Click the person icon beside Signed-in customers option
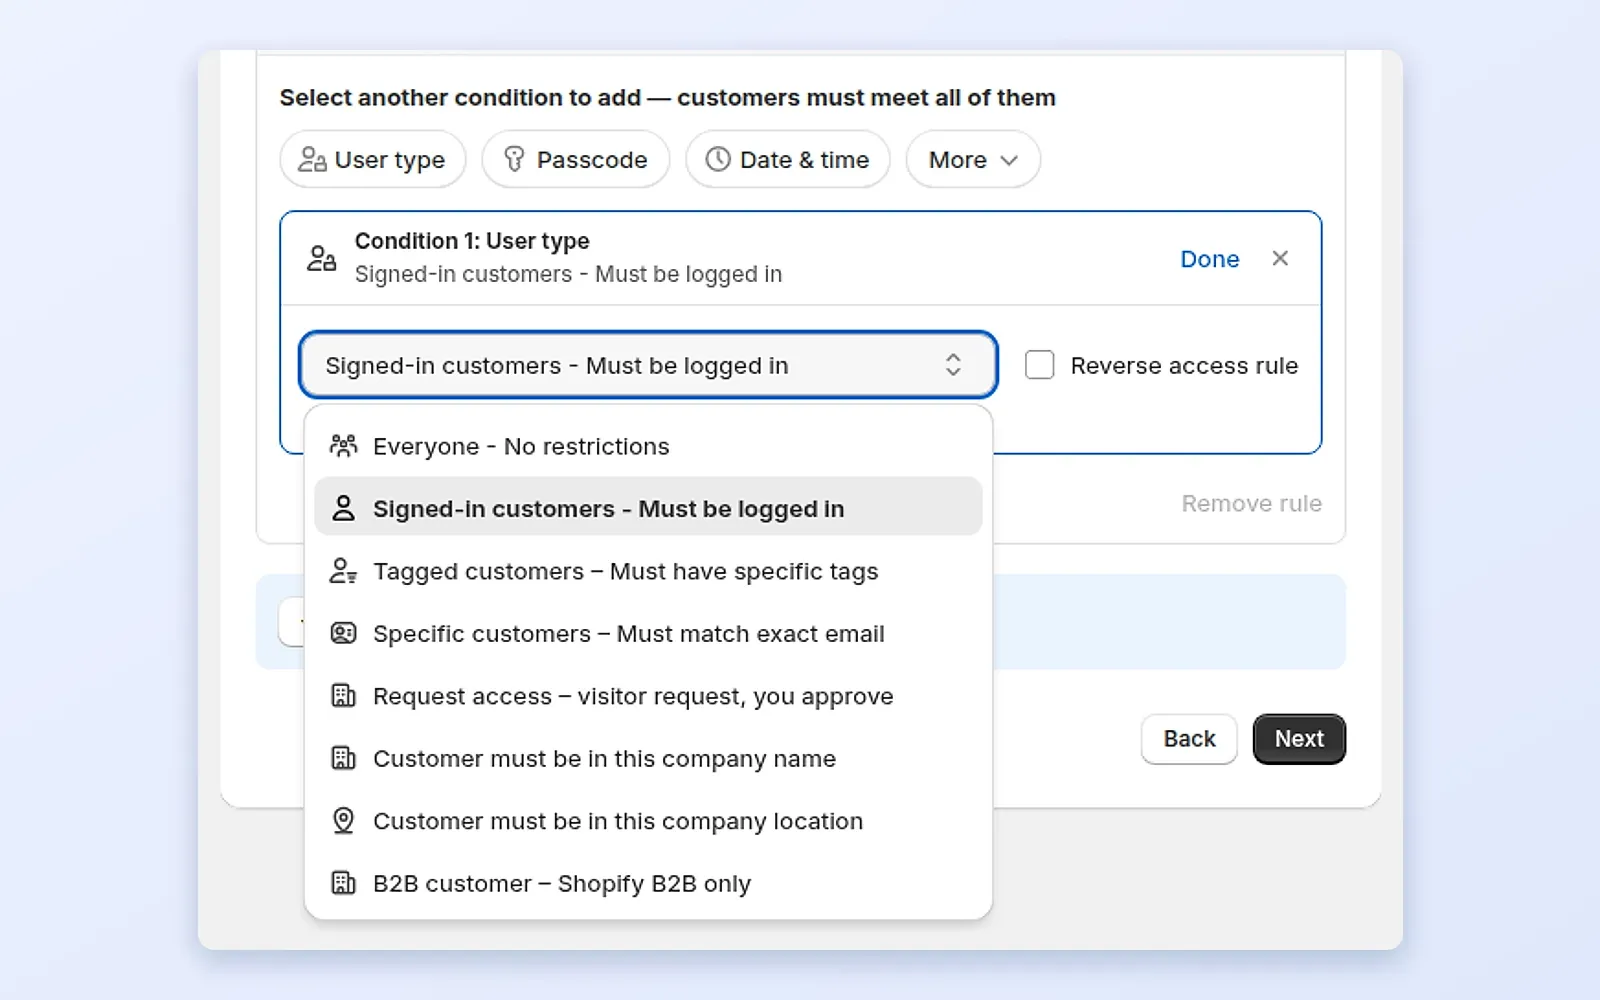 pyautogui.click(x=343, y=508)
